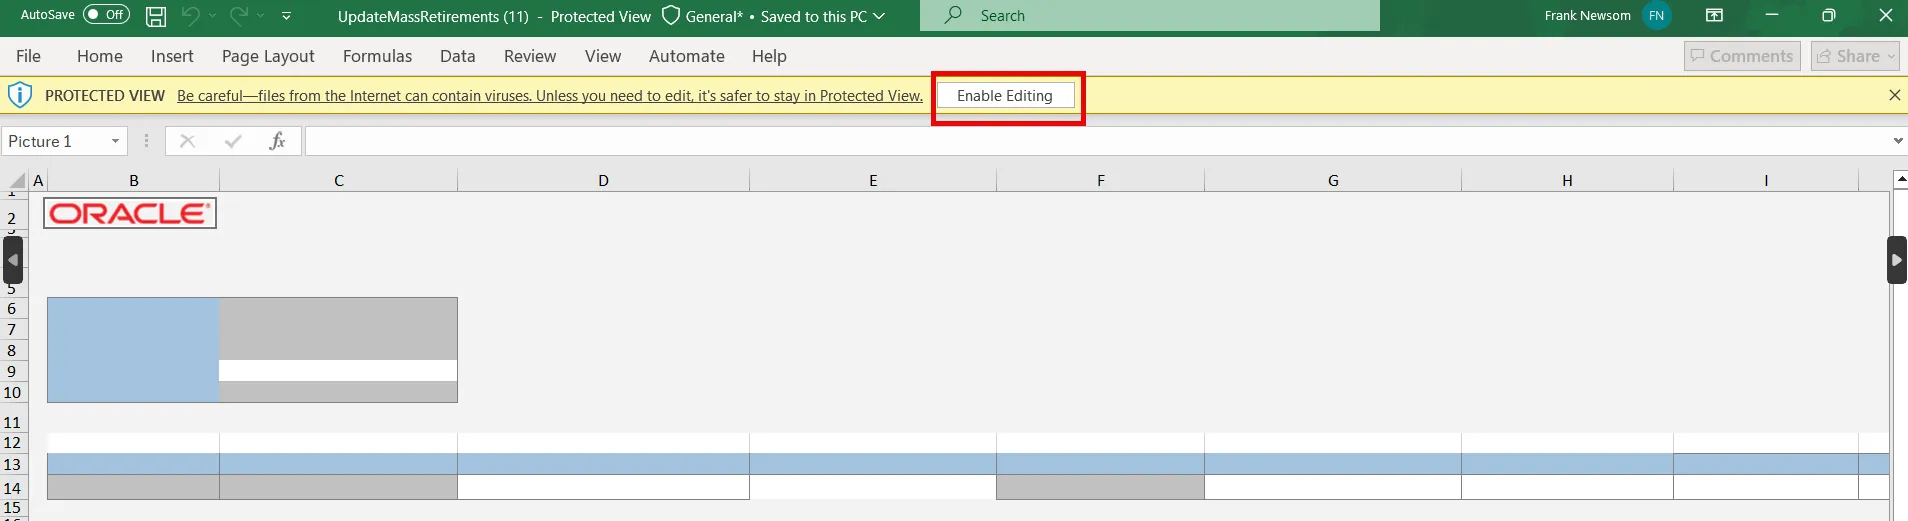Toggle the AutoSave switch
The image size is (1908, 521).
(x=106, y=15)
